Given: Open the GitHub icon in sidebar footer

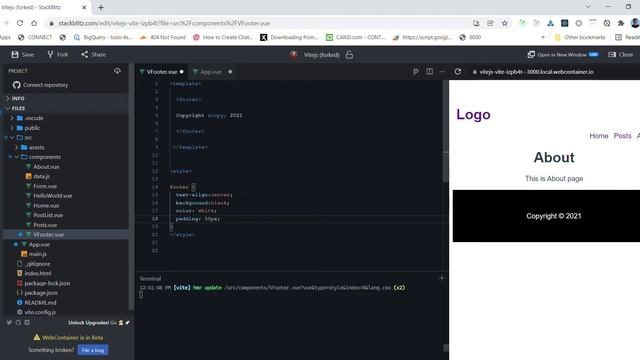Looking at the screenshot, I should pos(18,322).
